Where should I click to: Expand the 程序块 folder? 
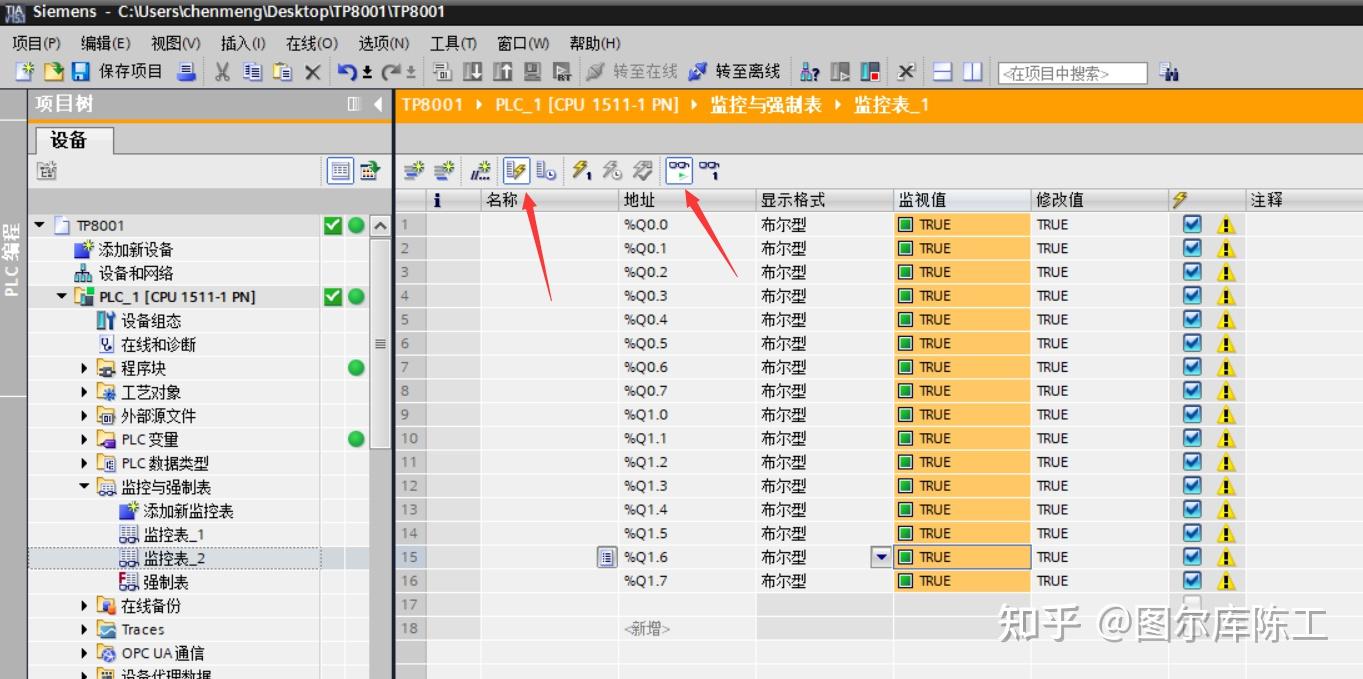pyautogui.click(x=85, y=368)
